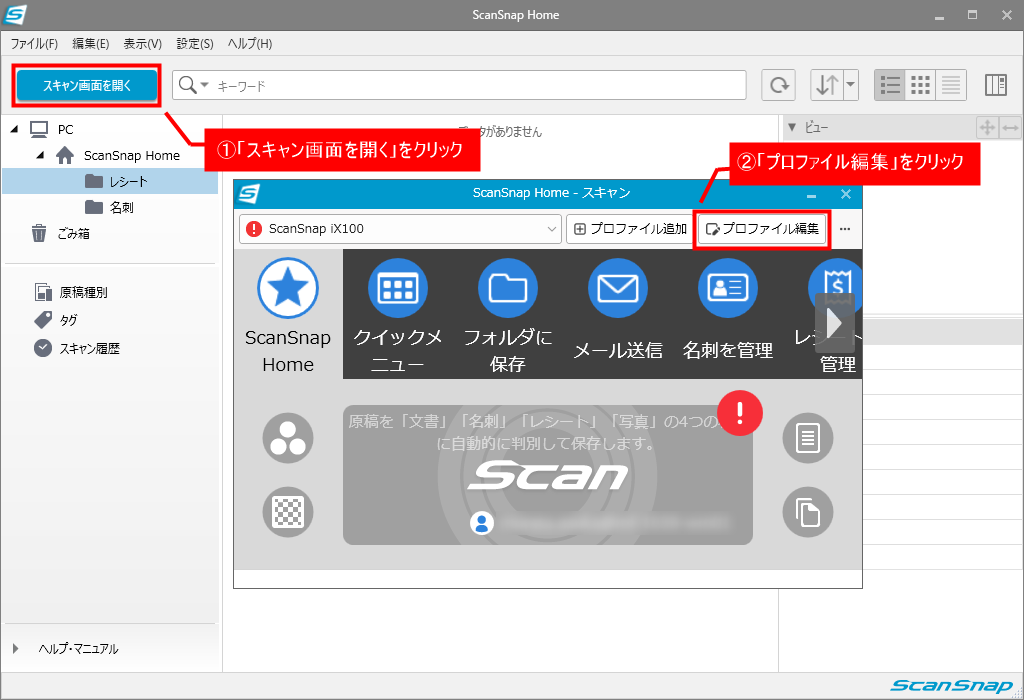
Task: Click the PC computer icon in tree
Action: pos(39,129)
